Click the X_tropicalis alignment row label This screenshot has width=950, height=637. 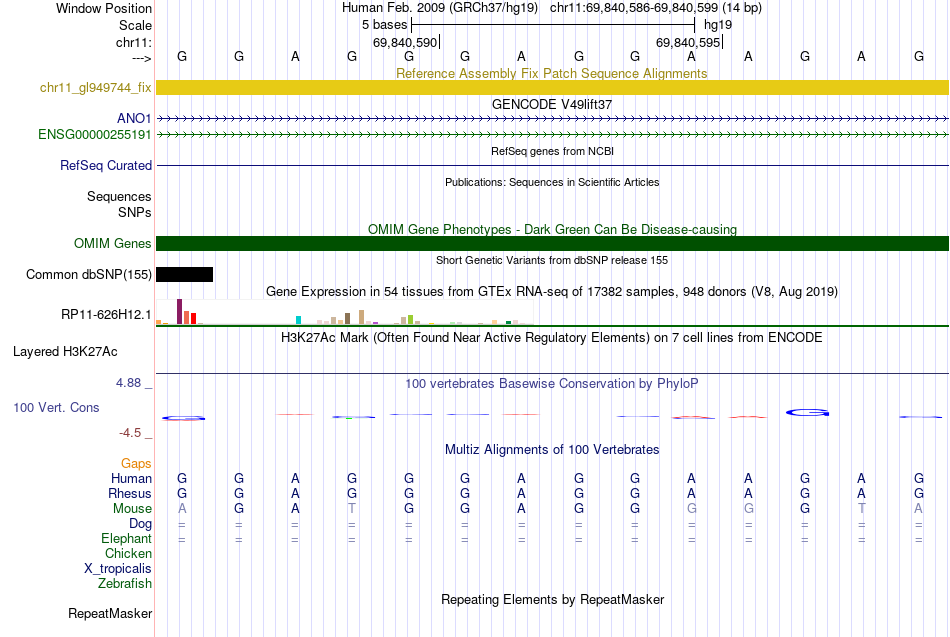pyautogui.click(x=118, y=569)
